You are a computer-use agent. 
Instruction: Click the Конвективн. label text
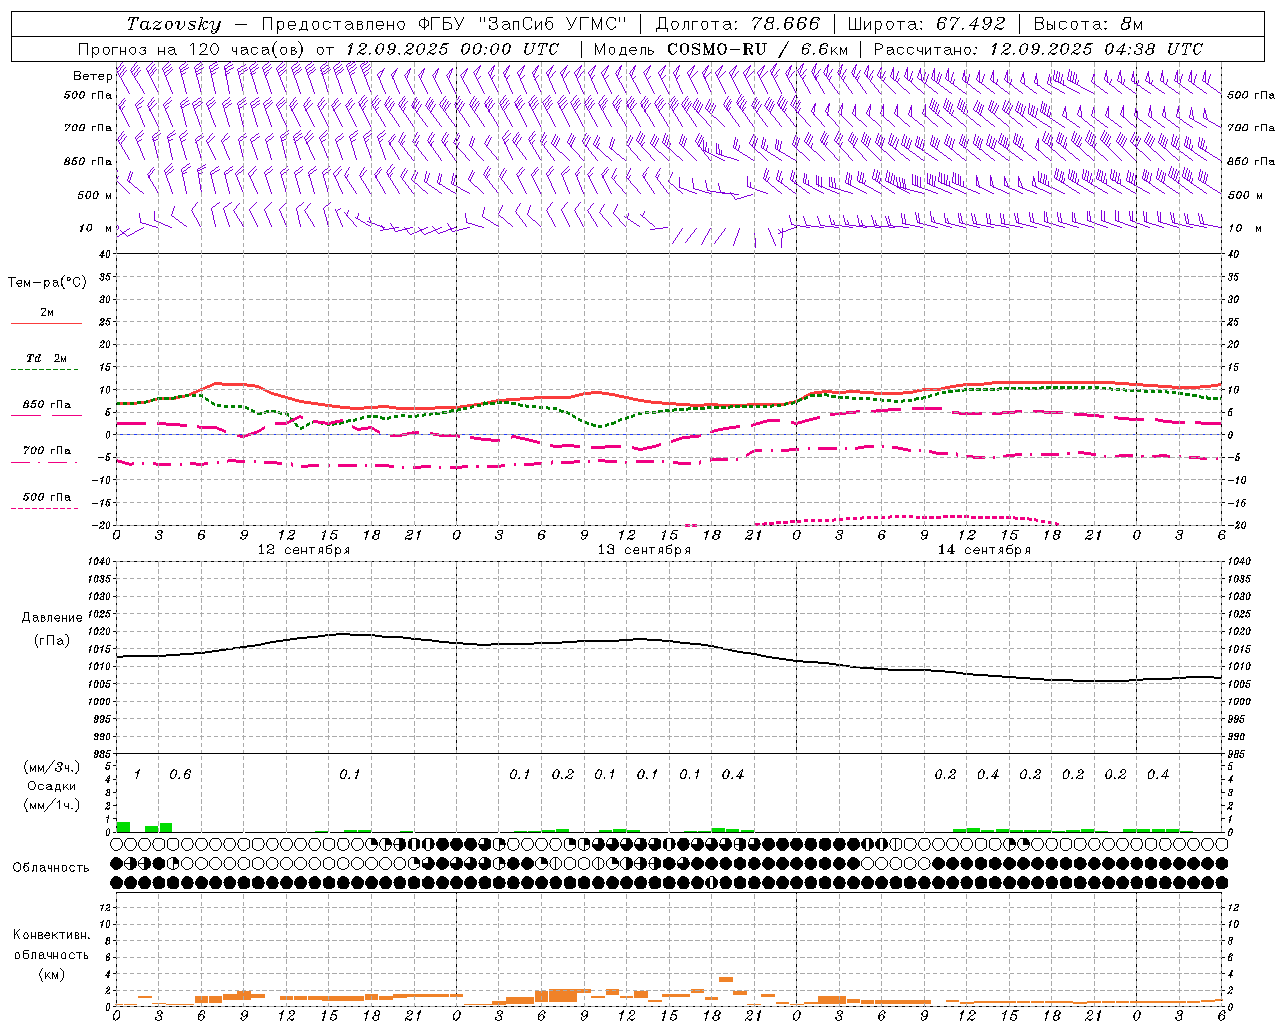pyautogui.click(x=51, y=935)
